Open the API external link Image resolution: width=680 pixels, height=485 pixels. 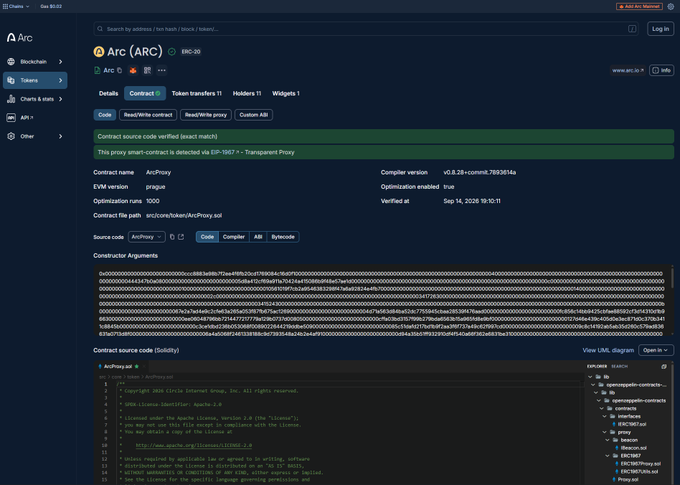click(20, 118)
